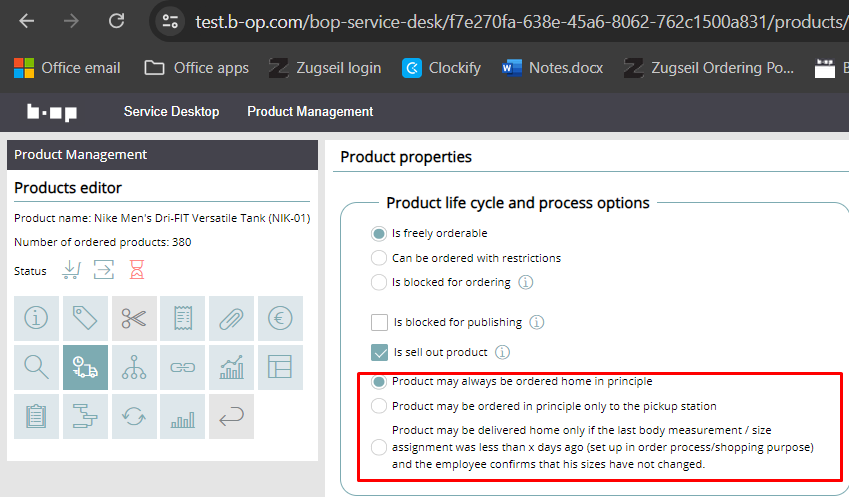Open the Service Desktop menu
This screenshot has height=497, width=849.
(x=171, y=112)
